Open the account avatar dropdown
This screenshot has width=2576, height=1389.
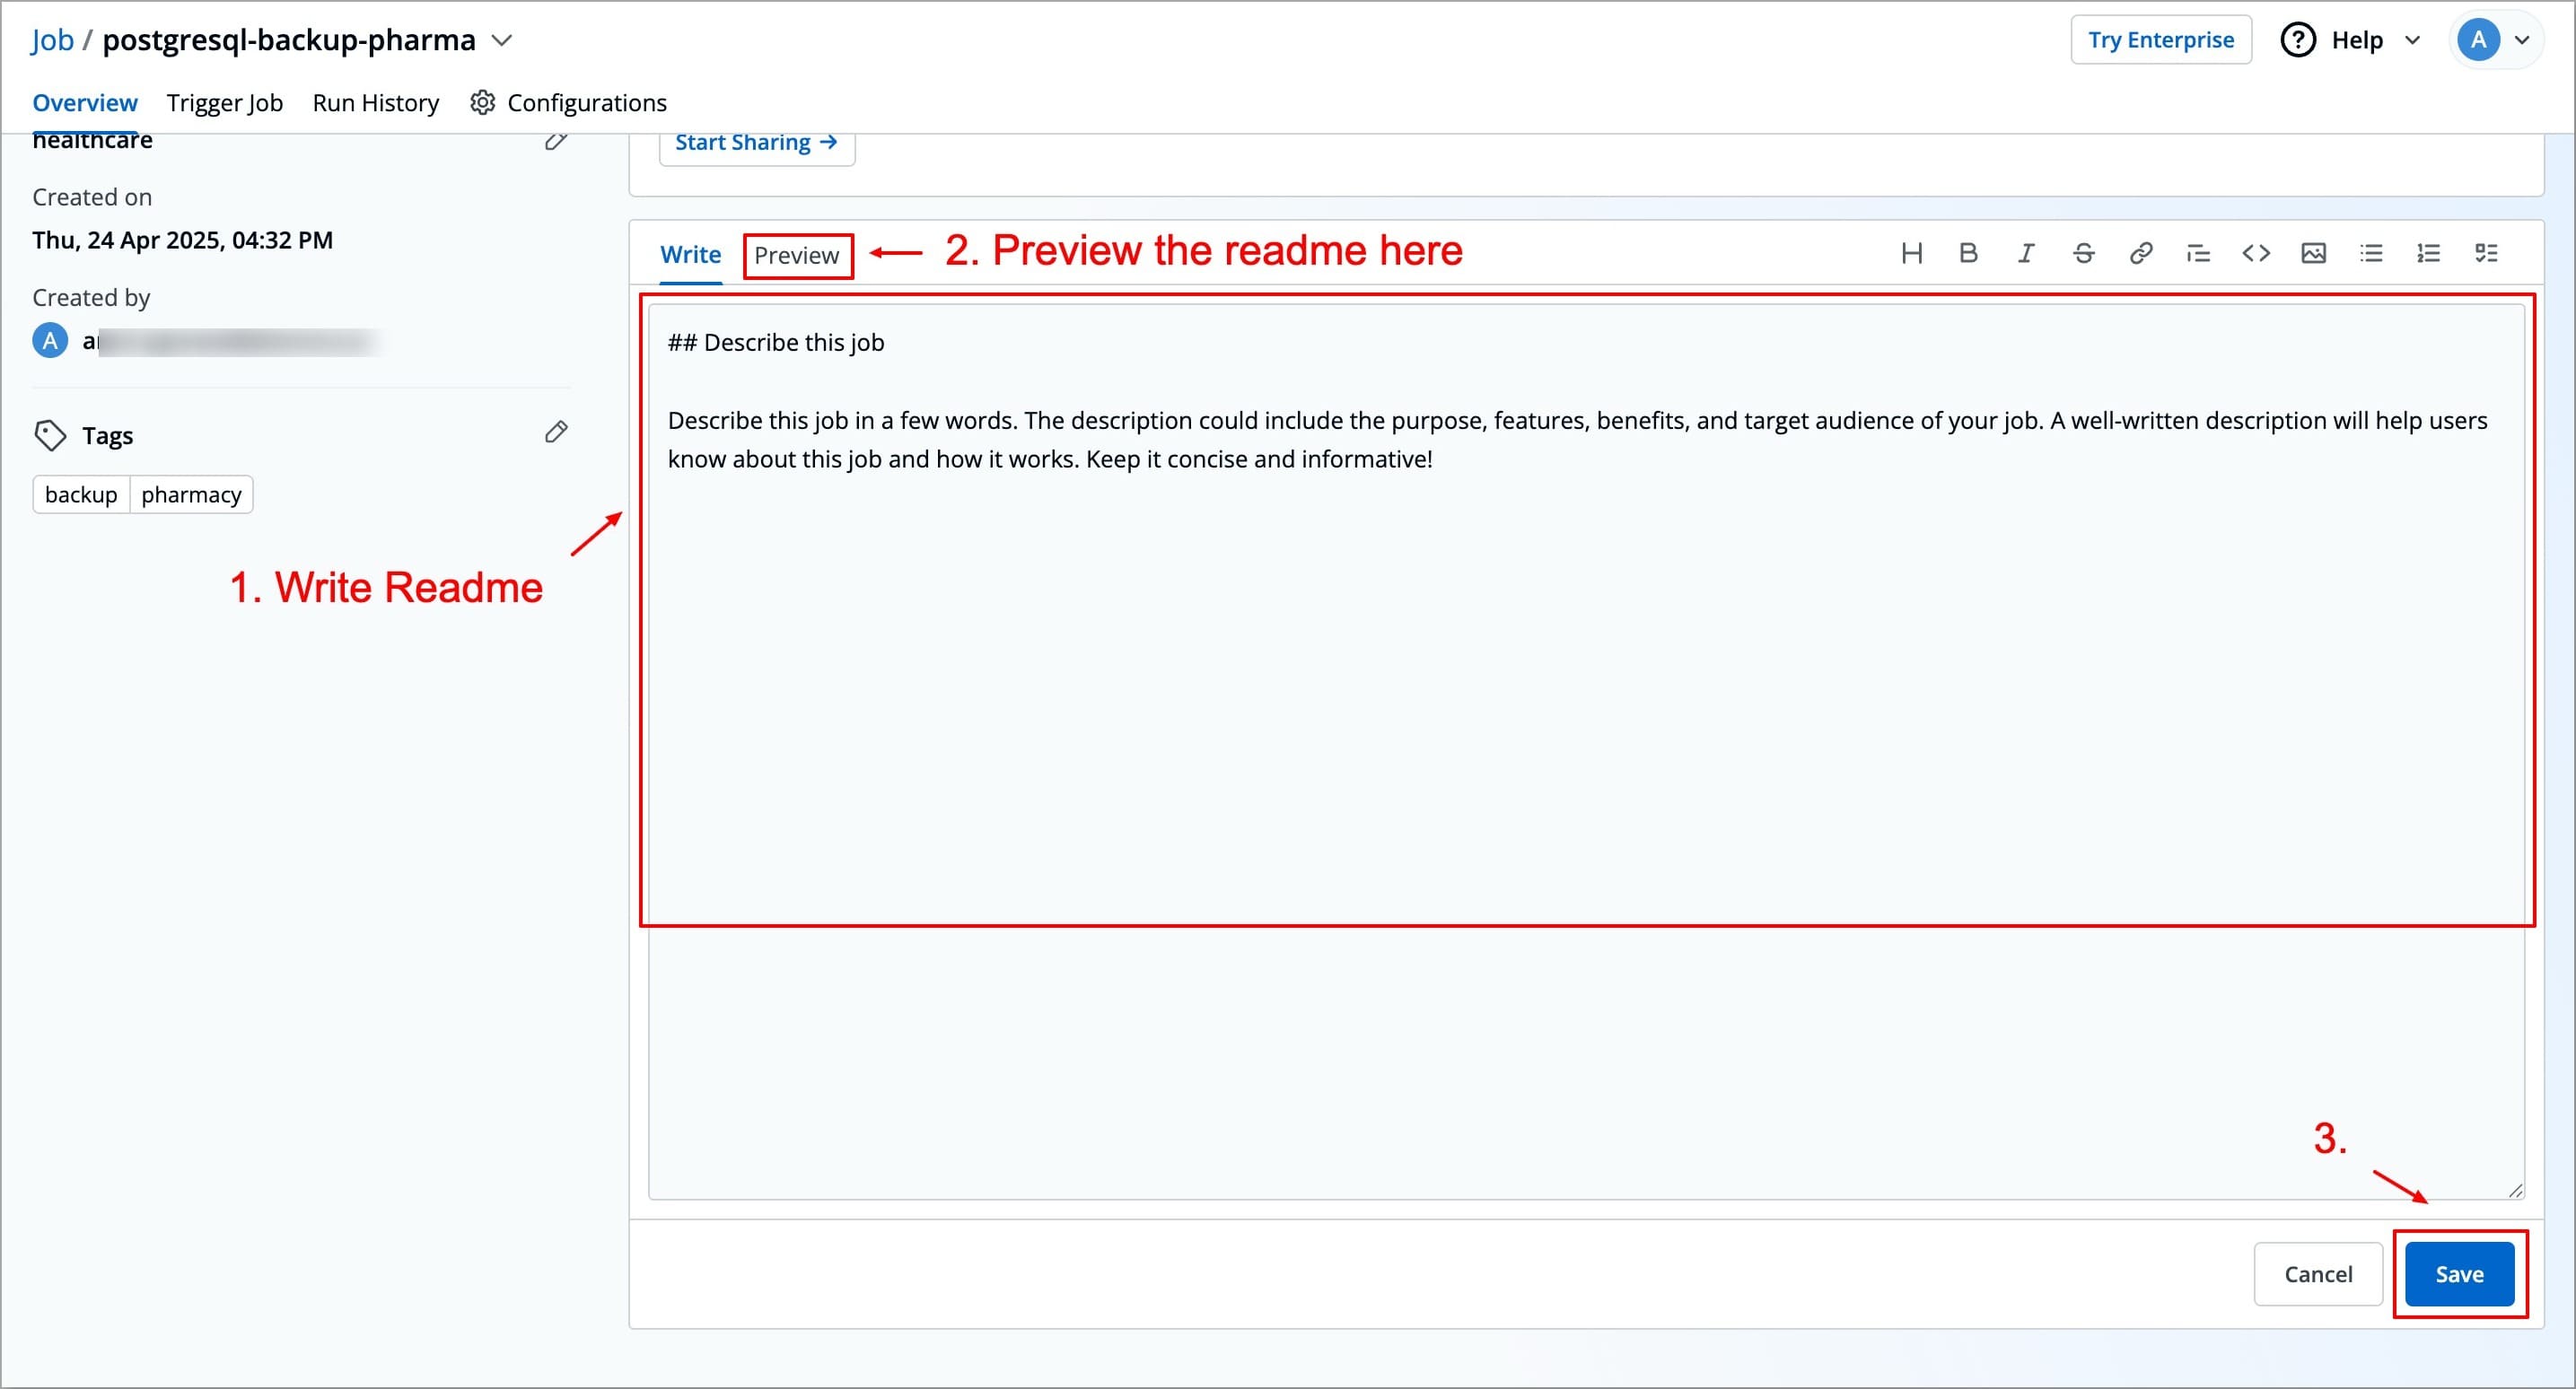click(2496, 40)
